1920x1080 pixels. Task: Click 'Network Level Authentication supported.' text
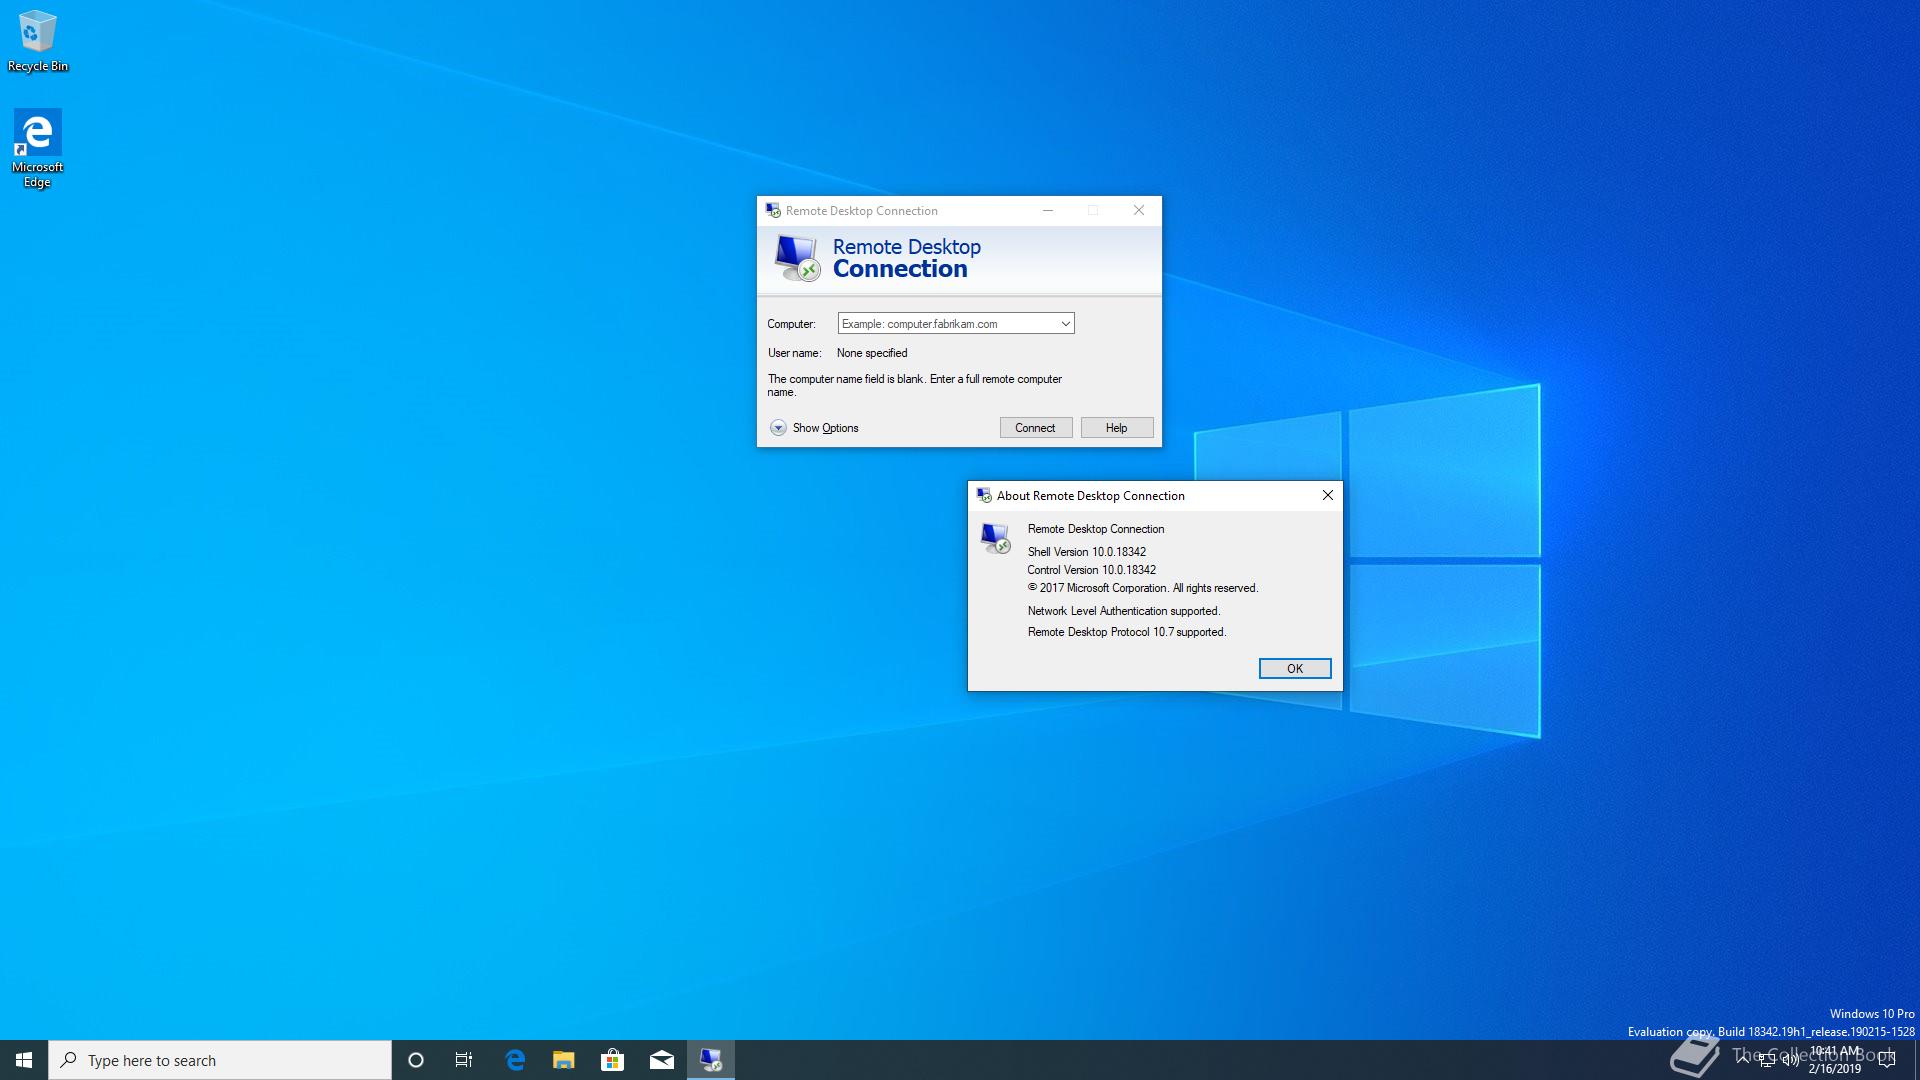1124,611
